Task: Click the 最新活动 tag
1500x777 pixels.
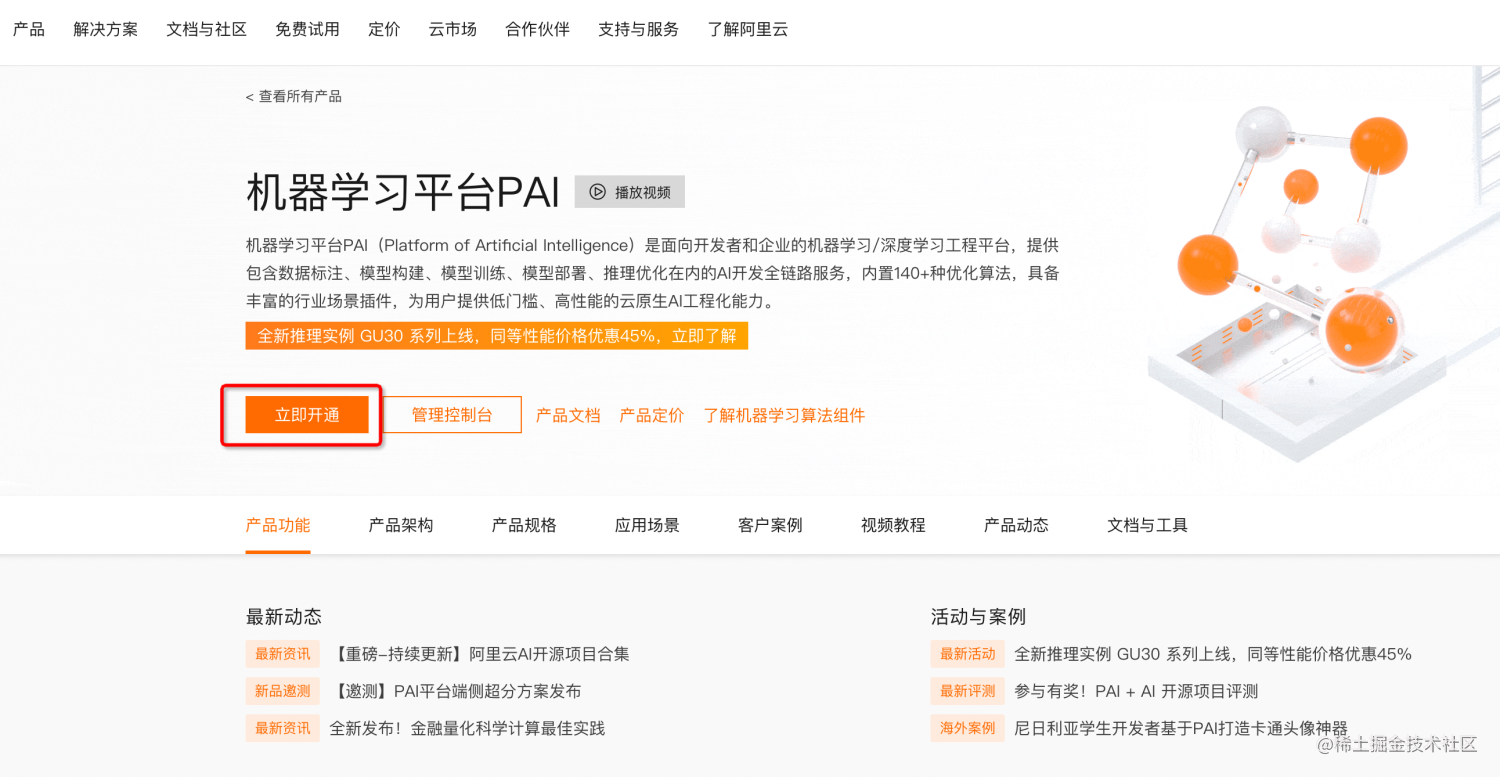Action: 967,654
